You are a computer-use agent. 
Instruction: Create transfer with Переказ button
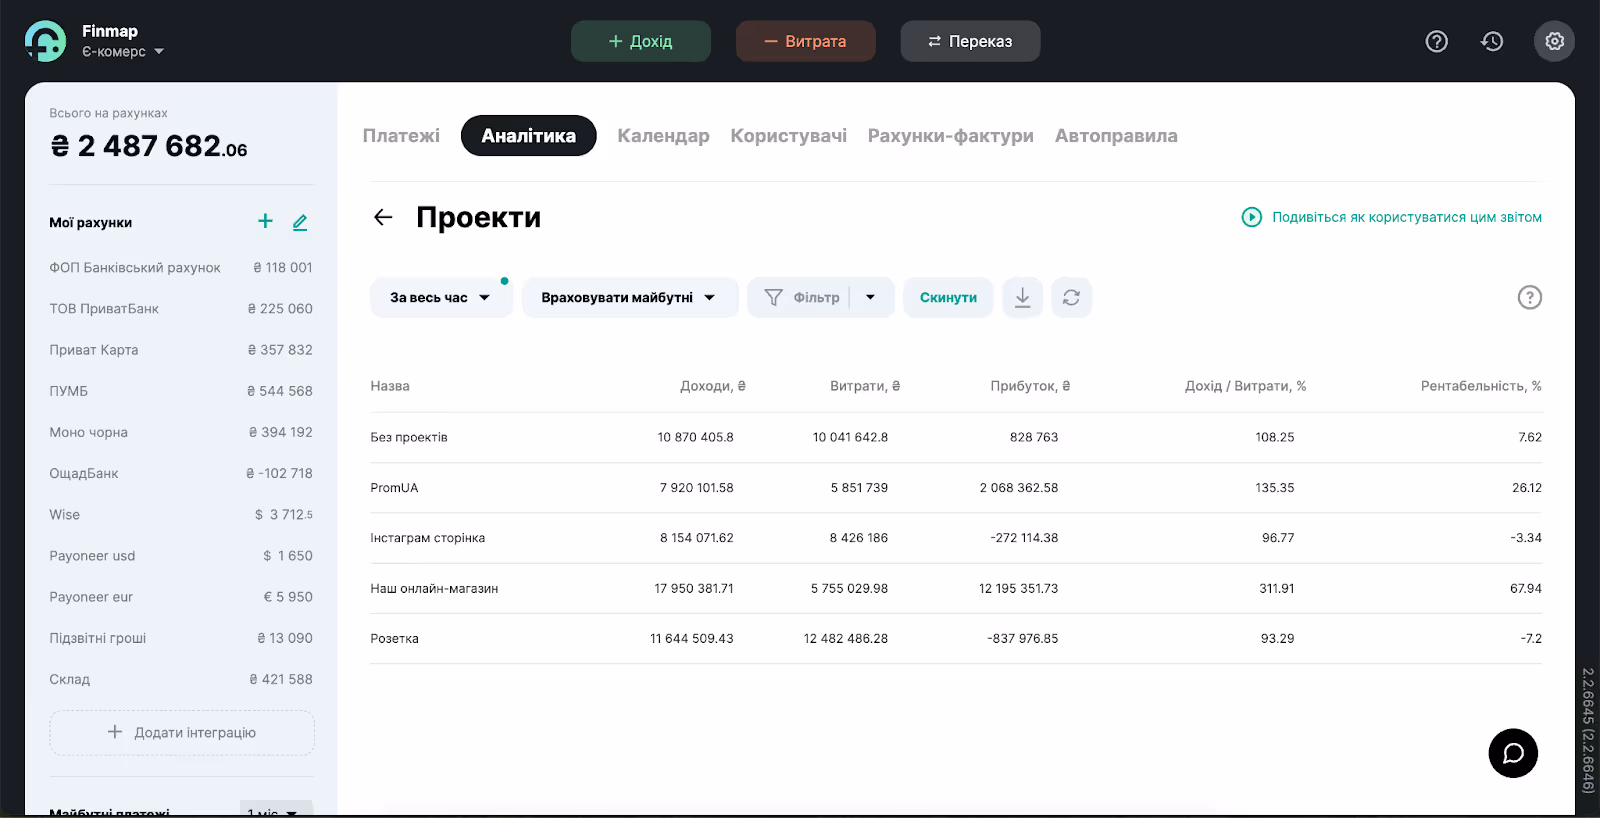click(x=970, y=41)
